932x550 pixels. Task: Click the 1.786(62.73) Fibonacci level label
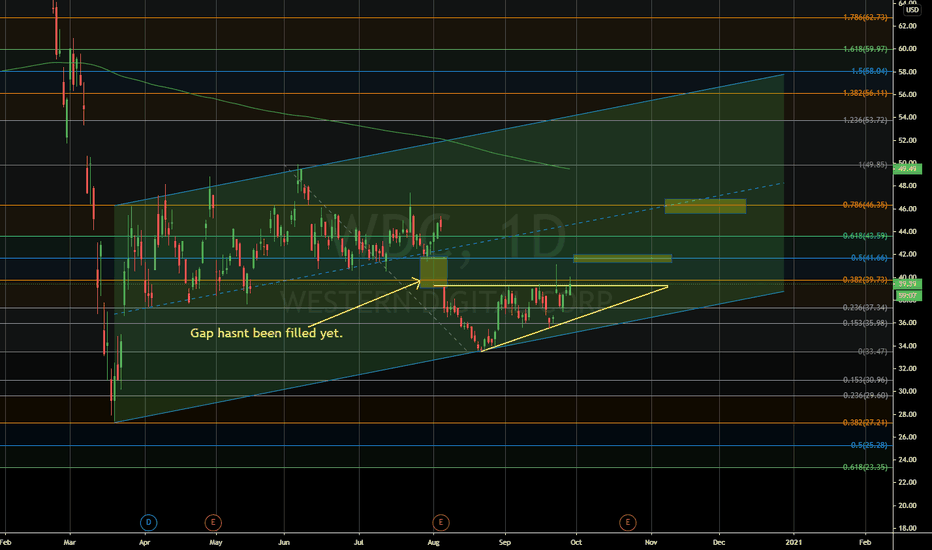(x=865, y=17)
